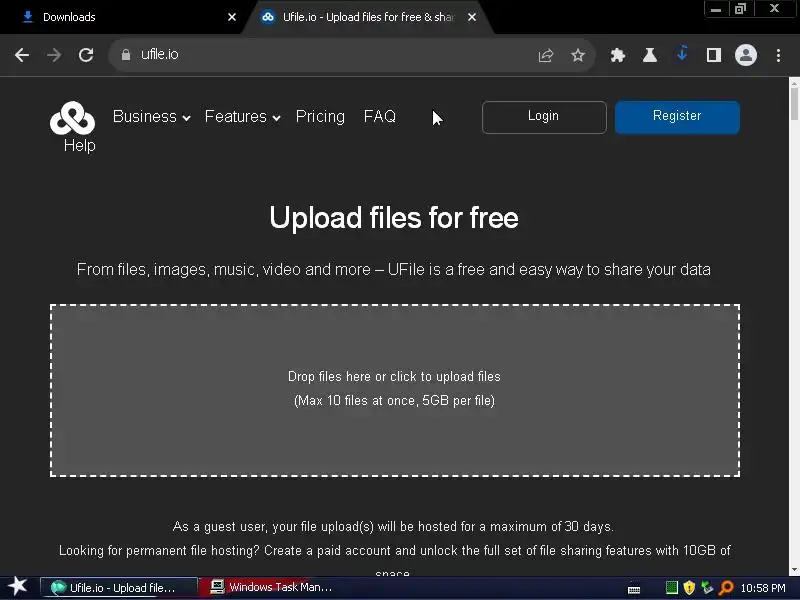Click the share page icon in address bar
This screenshot has height=600, width=800.
(546, 55)
